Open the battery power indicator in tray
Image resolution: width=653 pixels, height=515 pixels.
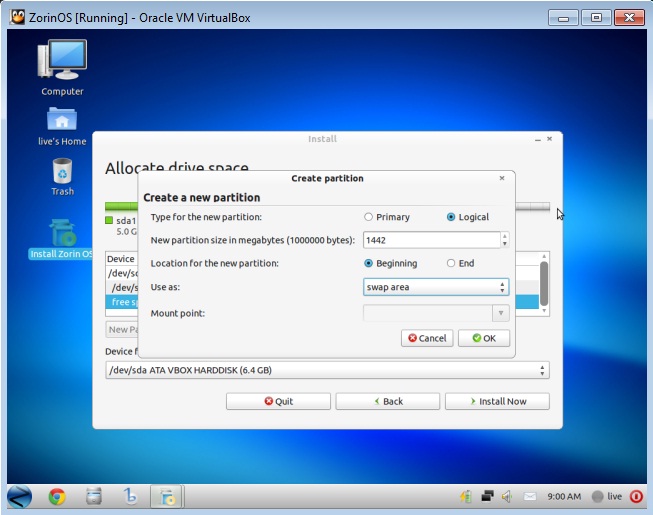[466, 497]
